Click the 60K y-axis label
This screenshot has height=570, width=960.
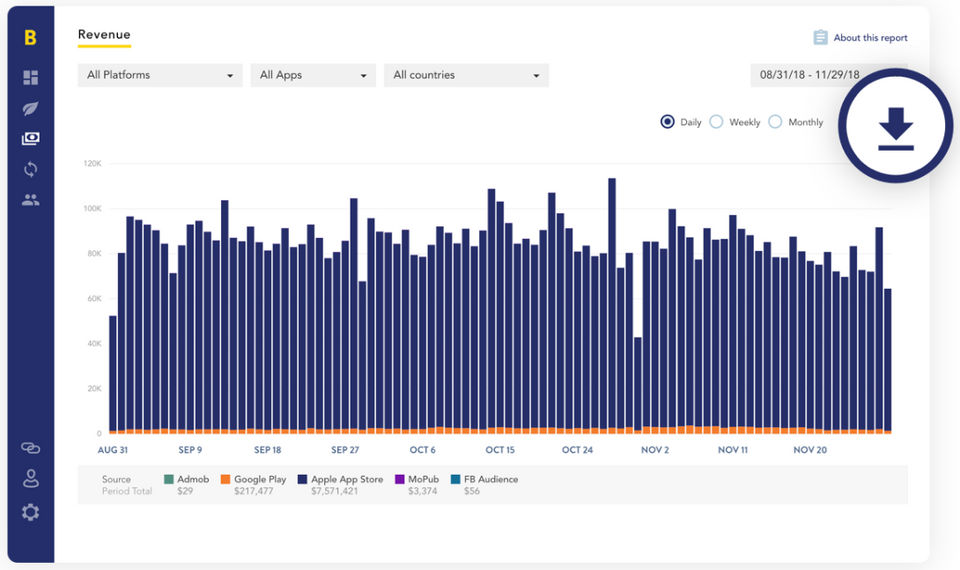pyautogui.click(x=94, y=299)
